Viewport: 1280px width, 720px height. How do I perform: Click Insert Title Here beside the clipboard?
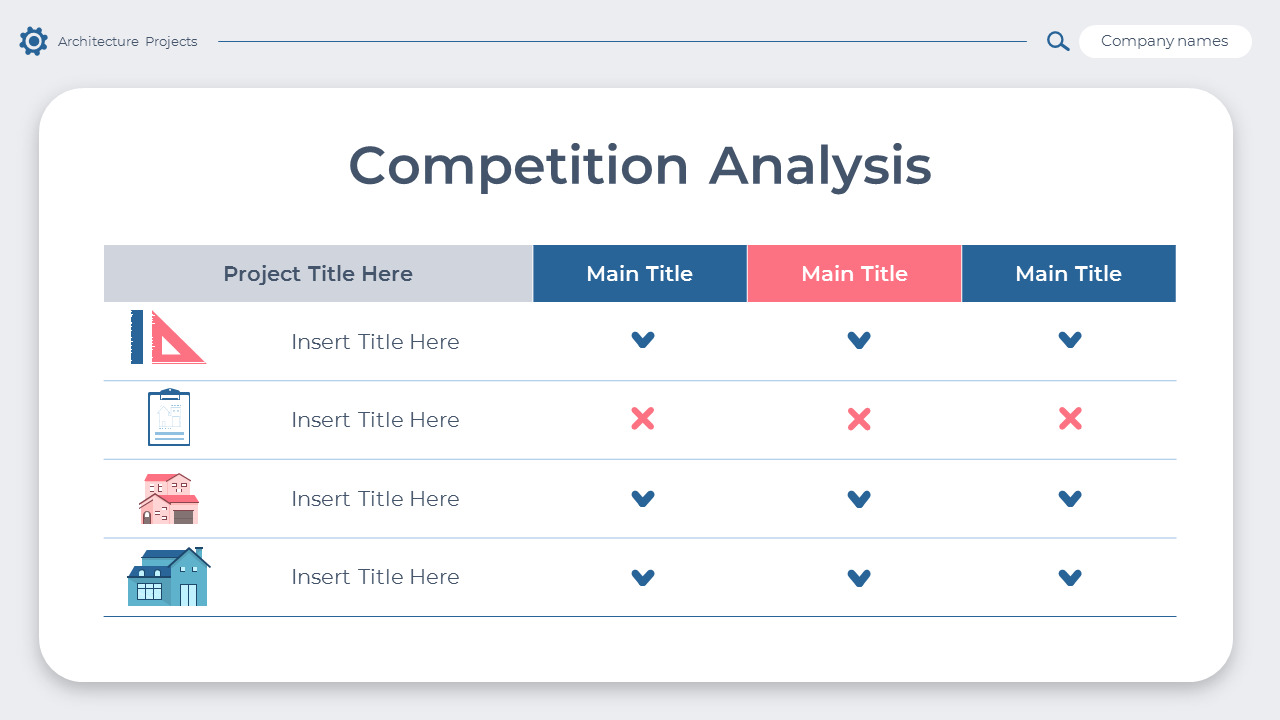375,420
